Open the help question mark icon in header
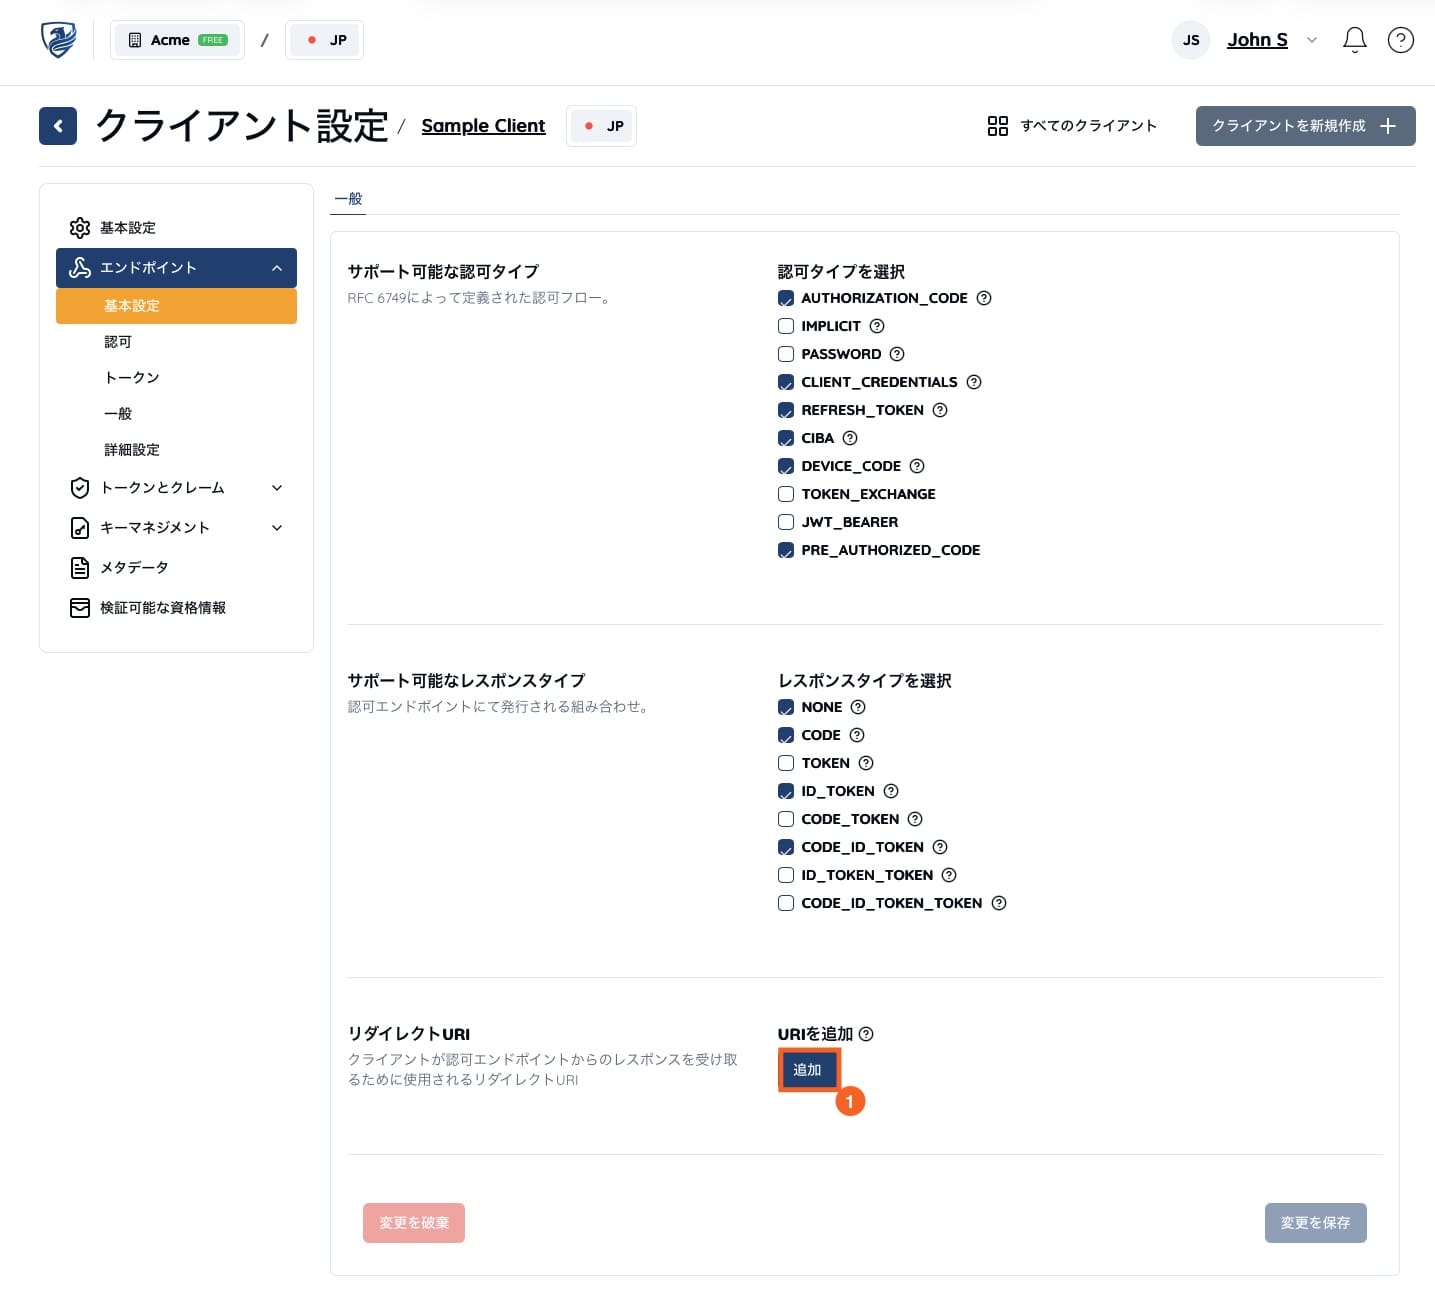Image resolution: width=1435 pixels, height=1305 pixels. 1400,40
